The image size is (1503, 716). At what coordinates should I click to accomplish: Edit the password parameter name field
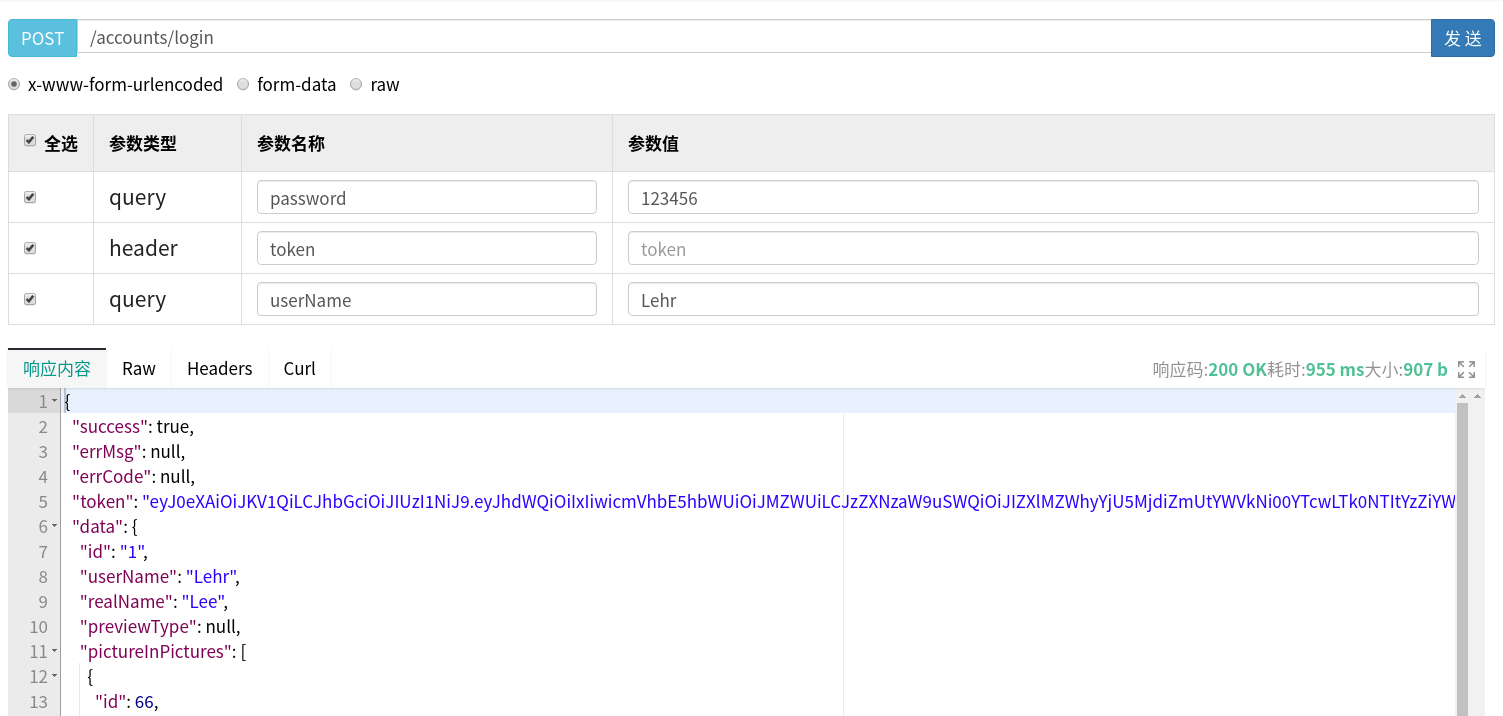pos(427,197)
